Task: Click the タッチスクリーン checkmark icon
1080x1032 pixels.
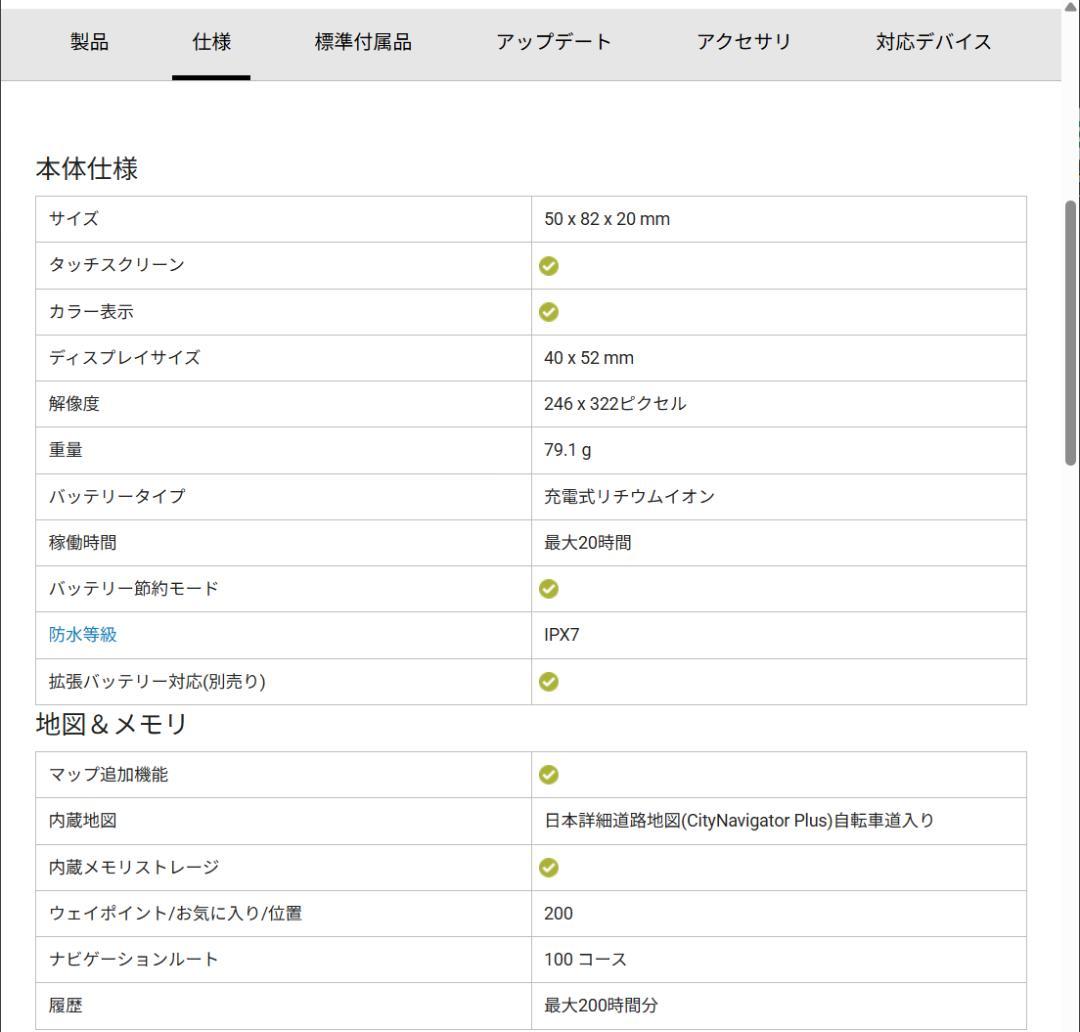Action: (x=549, y=265)
